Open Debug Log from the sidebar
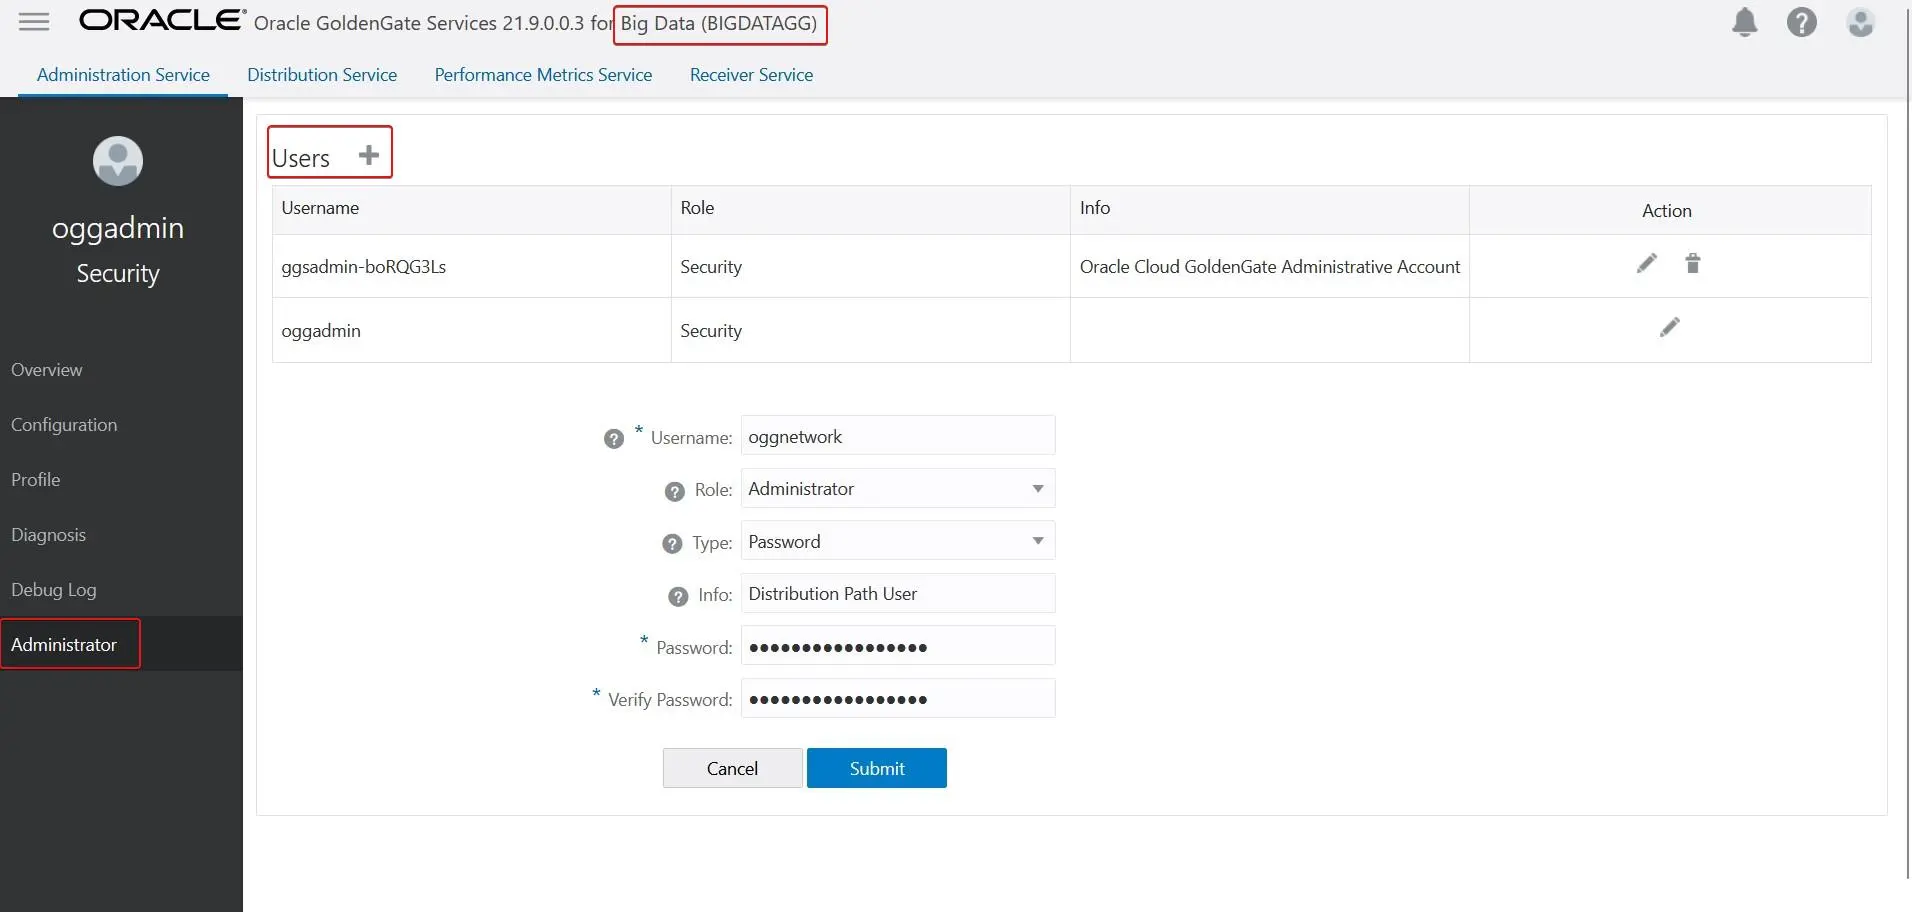Screen dimensions: 1912x912 [x=54, y=590]
